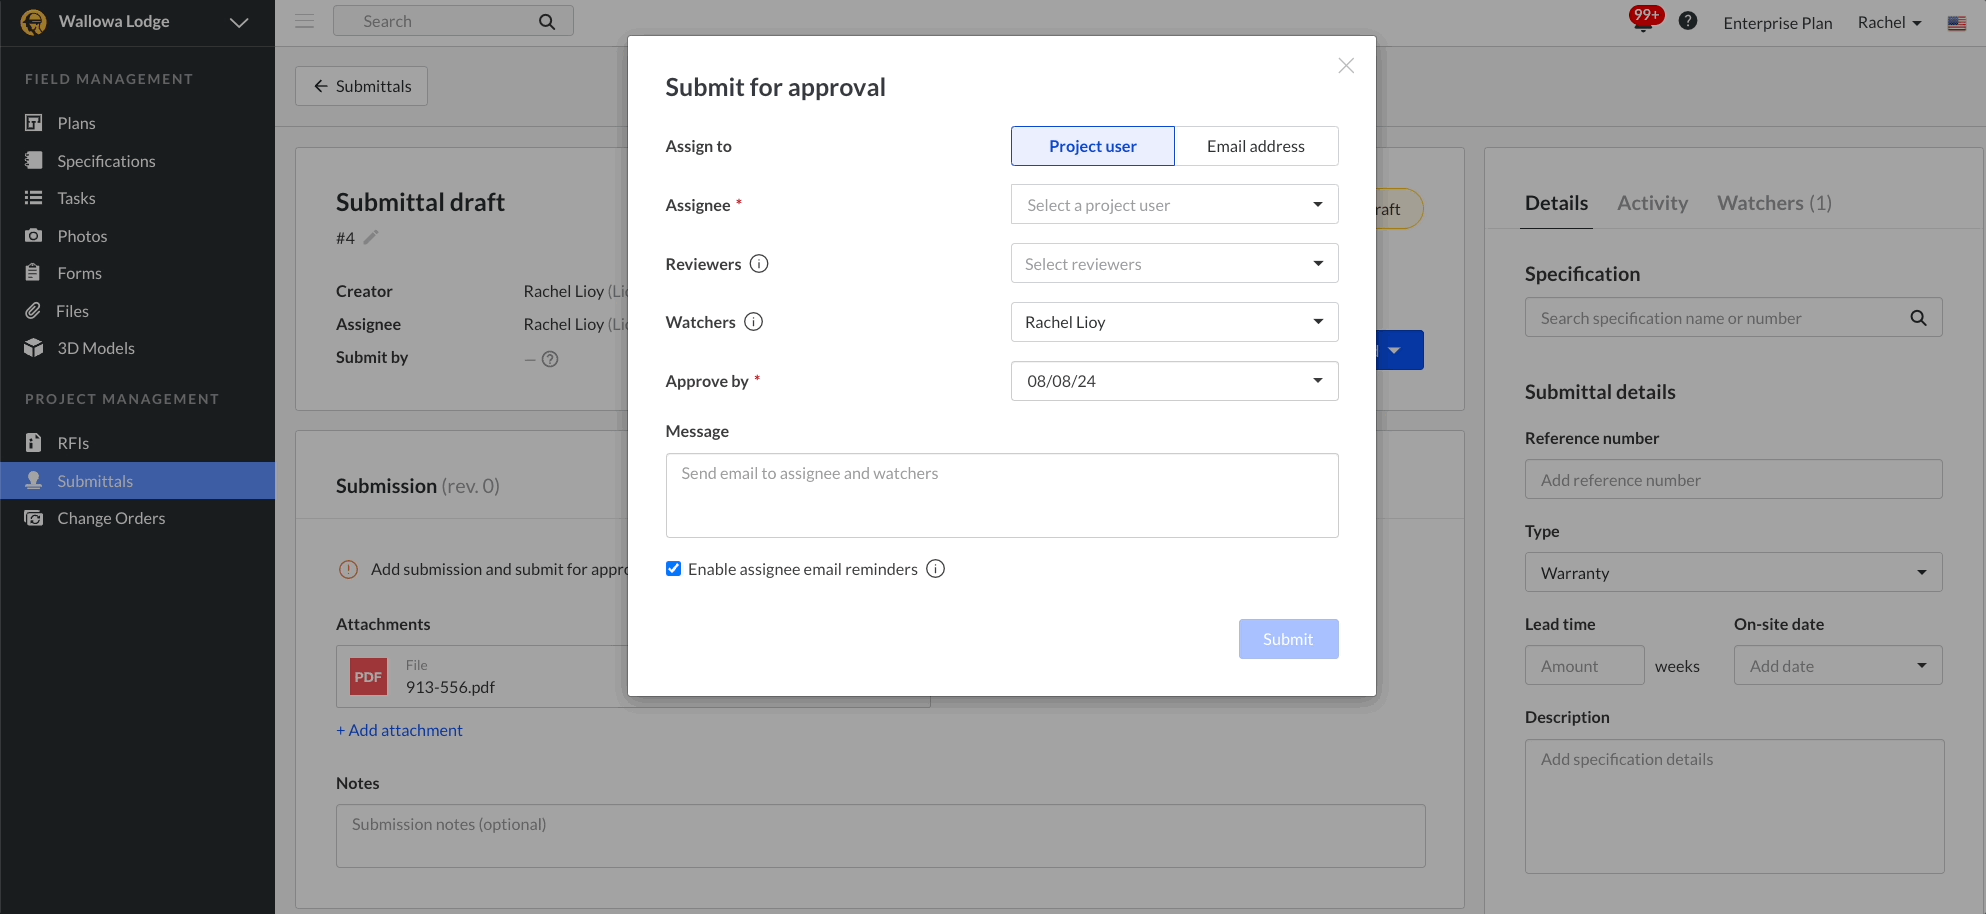Click the PDF file icon for 913-556.pdf
1986x914 pixels.
pos(368,677)
